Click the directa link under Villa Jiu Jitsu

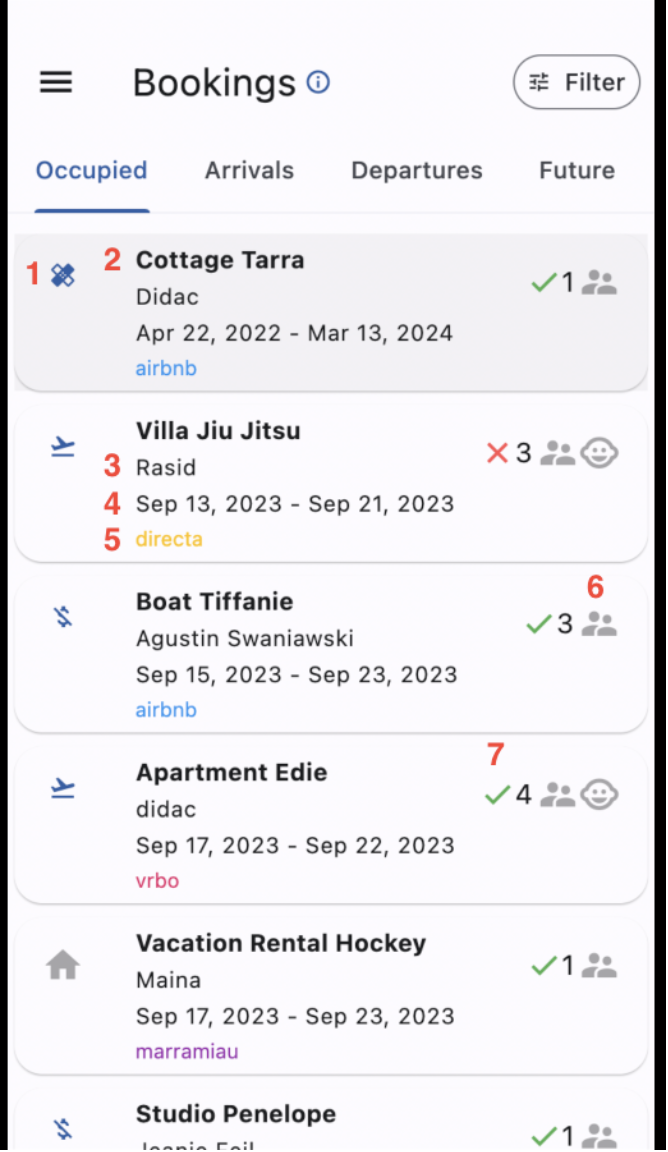(168, 539)
